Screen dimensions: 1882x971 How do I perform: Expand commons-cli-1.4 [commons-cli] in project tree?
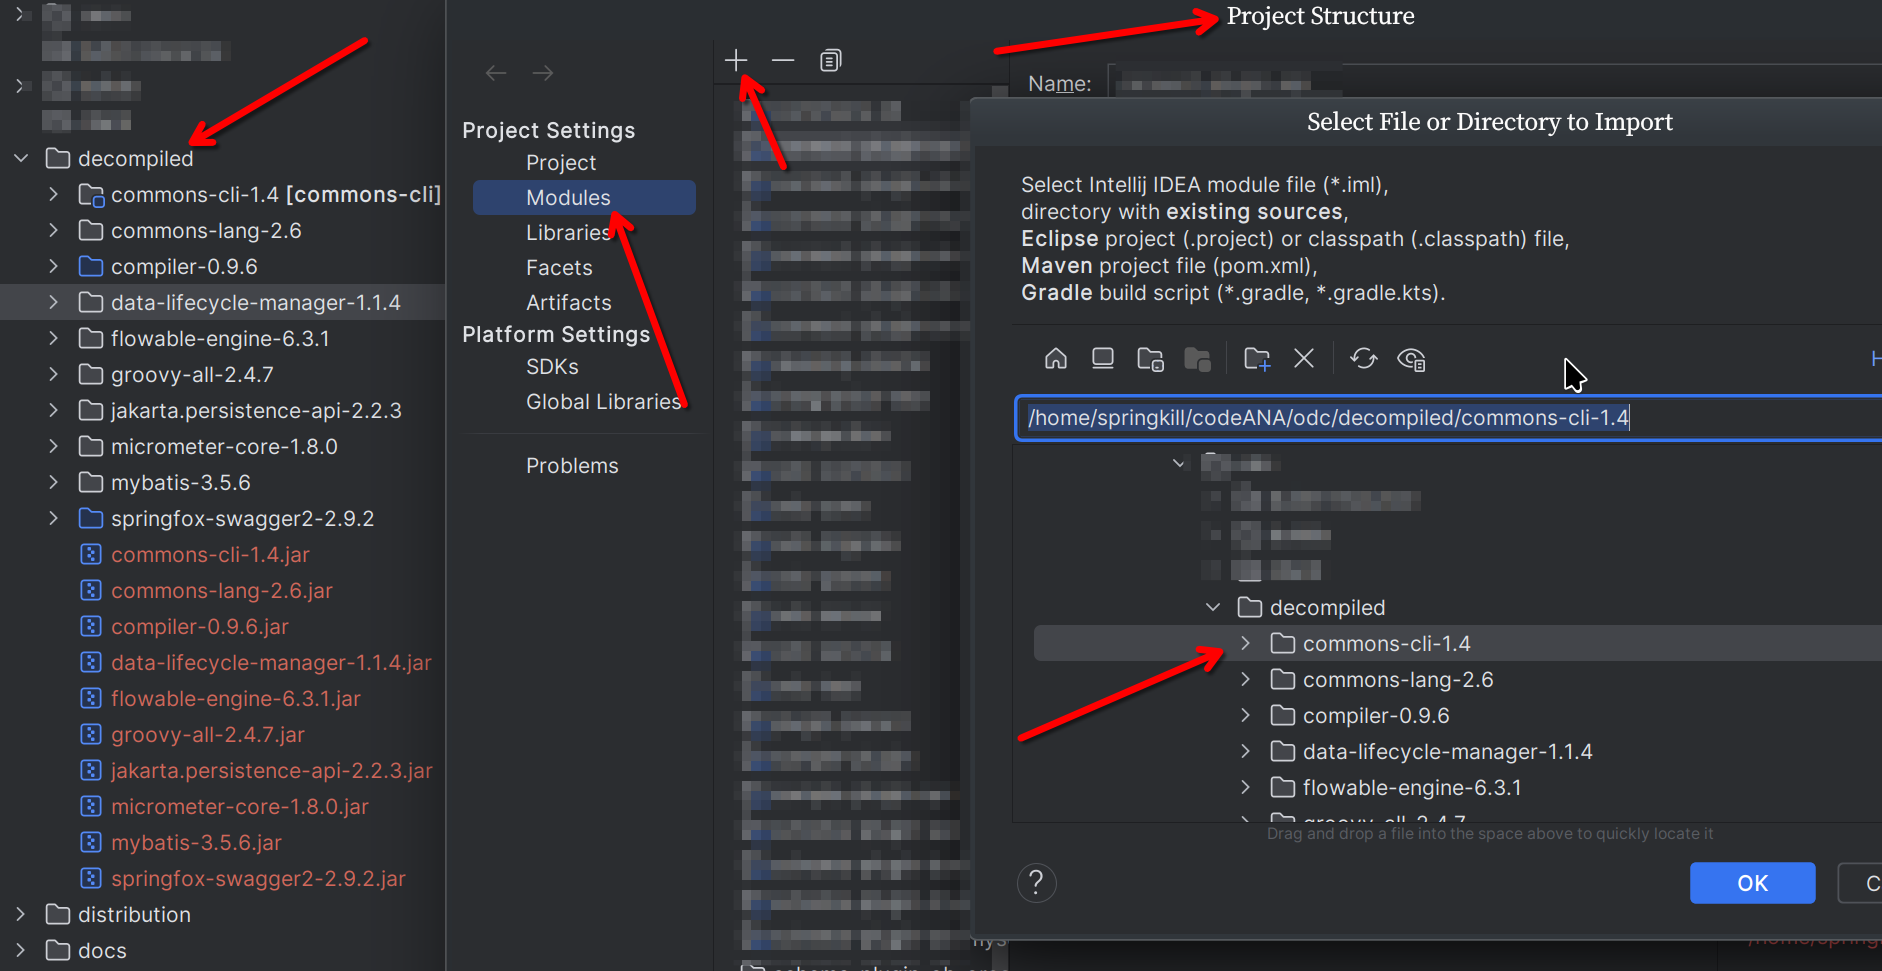[x=54, y=194]
